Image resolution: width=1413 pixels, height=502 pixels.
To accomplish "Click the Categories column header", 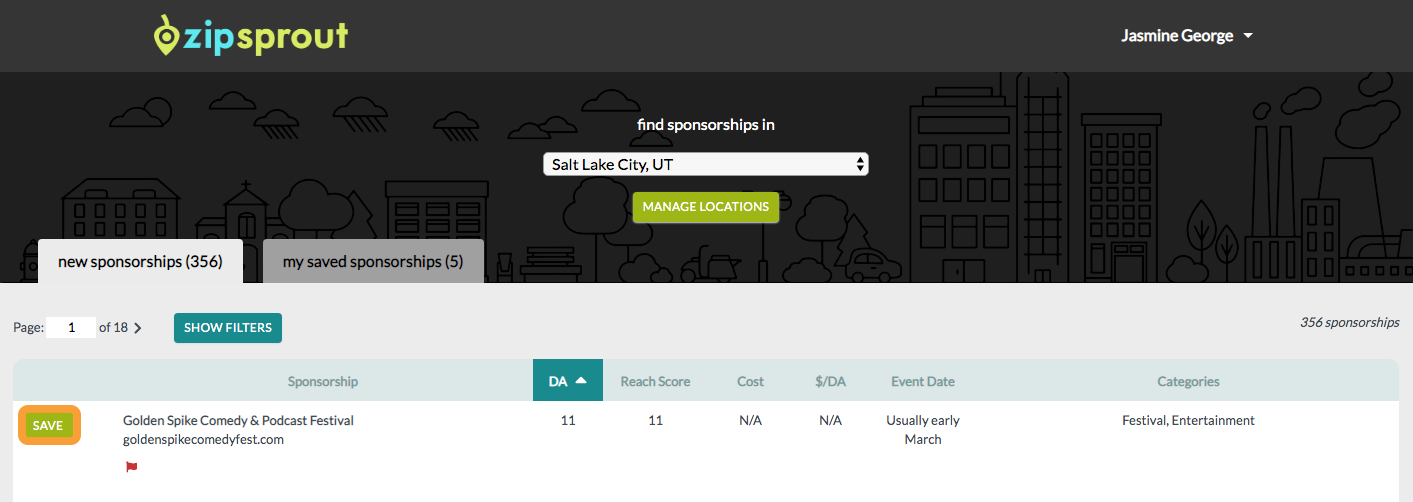I will pyautogui.click(x=1188, y=381).
